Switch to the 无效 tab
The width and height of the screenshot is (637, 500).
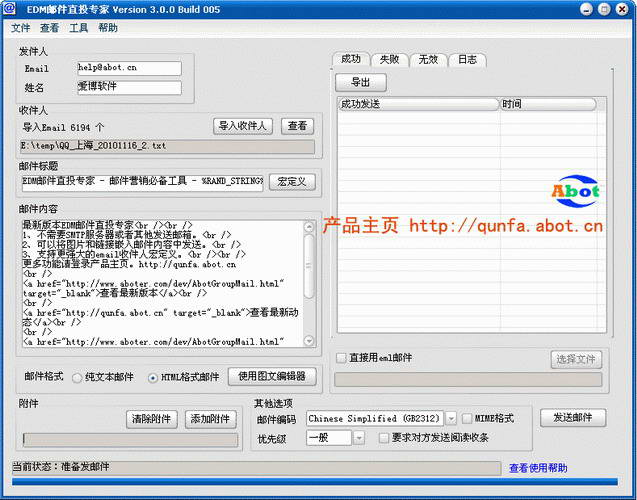click(x=428, y=60)
